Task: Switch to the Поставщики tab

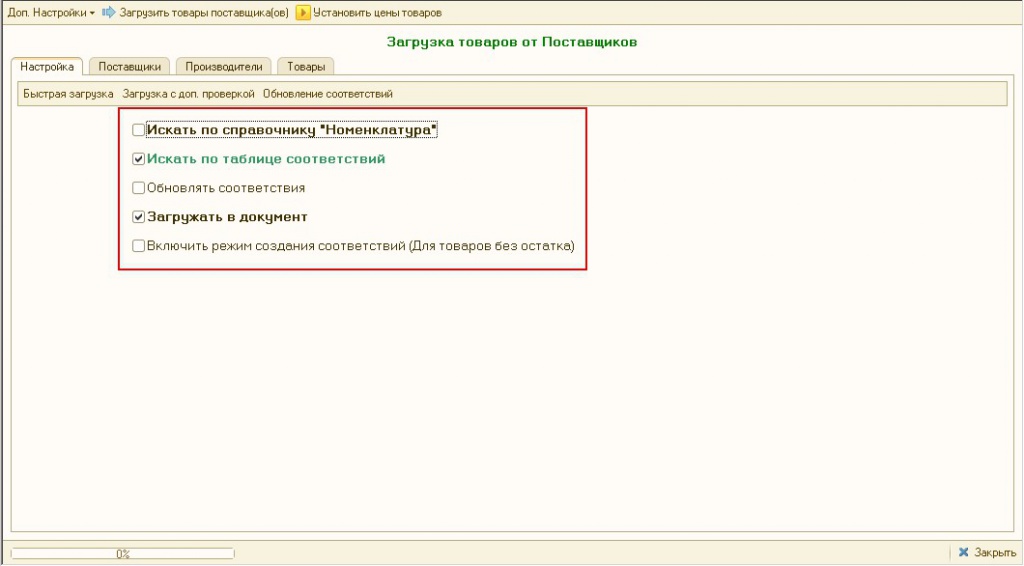Action: [129, 67]
